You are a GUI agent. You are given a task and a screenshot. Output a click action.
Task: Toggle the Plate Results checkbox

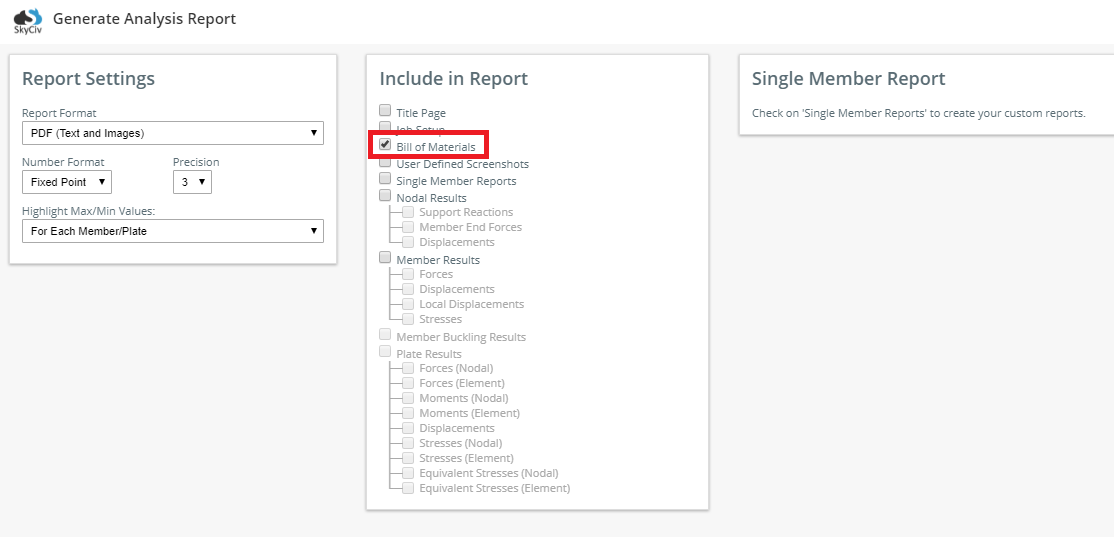click(x=385, y=351)
